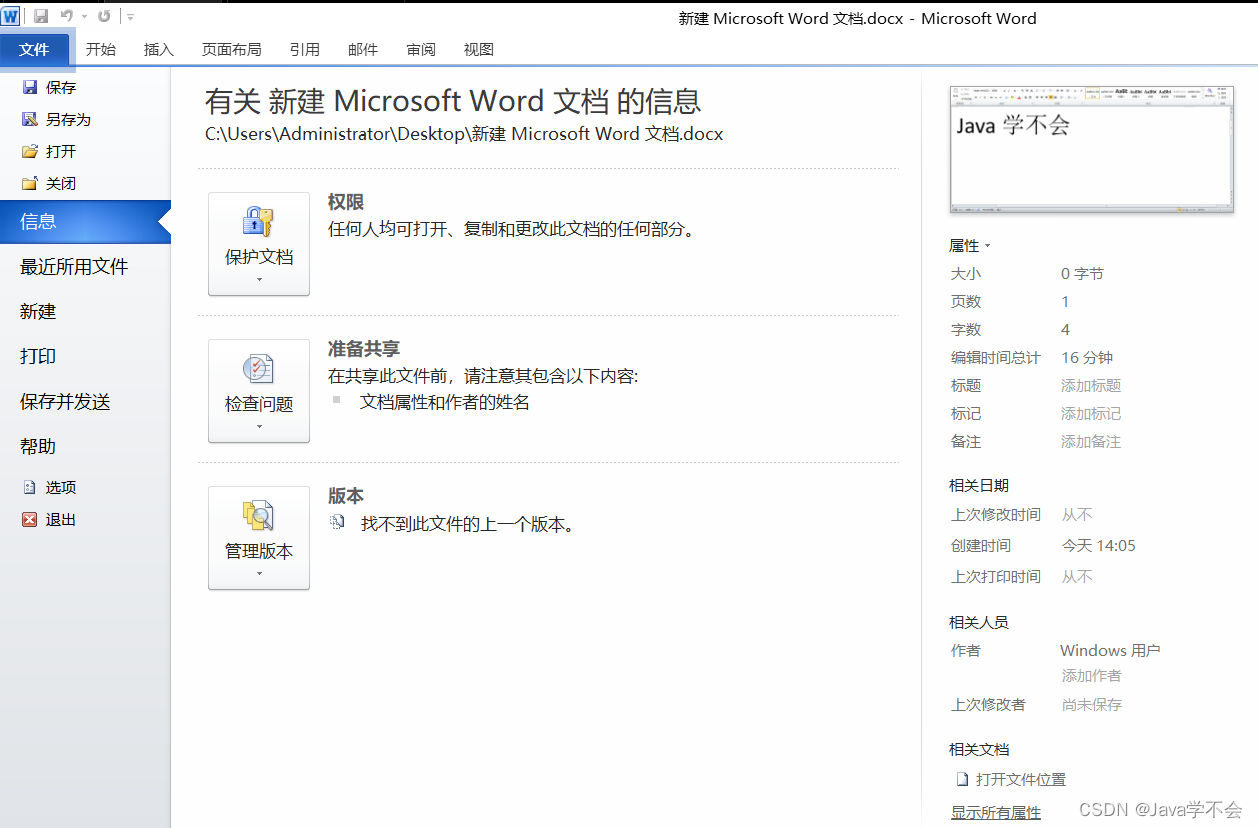Click author name Windows 用户
The height and width of the screenshot is (828, 1258).
(1110, 651)
